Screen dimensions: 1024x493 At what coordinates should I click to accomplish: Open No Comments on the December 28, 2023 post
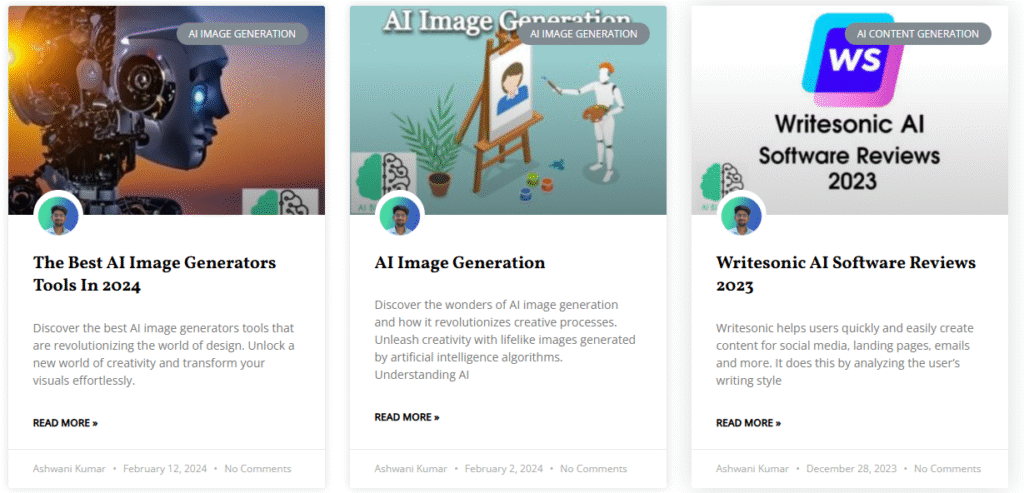947,469
